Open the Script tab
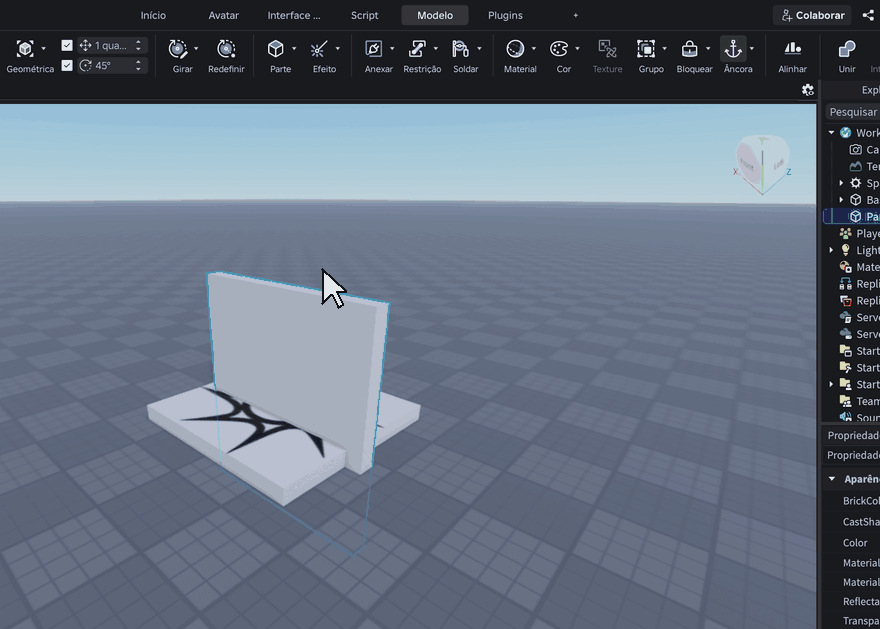Screen dimensions: 880x629 coord(364,15)
